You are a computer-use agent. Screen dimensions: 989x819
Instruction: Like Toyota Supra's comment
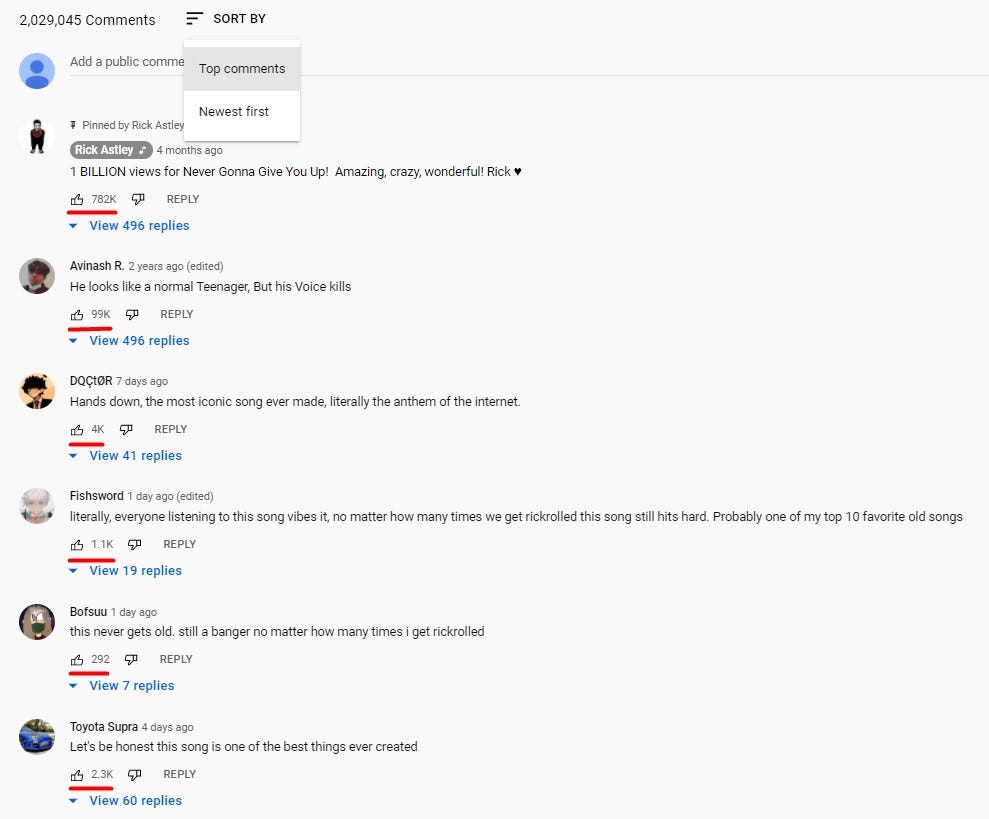(x=77, y=775)
